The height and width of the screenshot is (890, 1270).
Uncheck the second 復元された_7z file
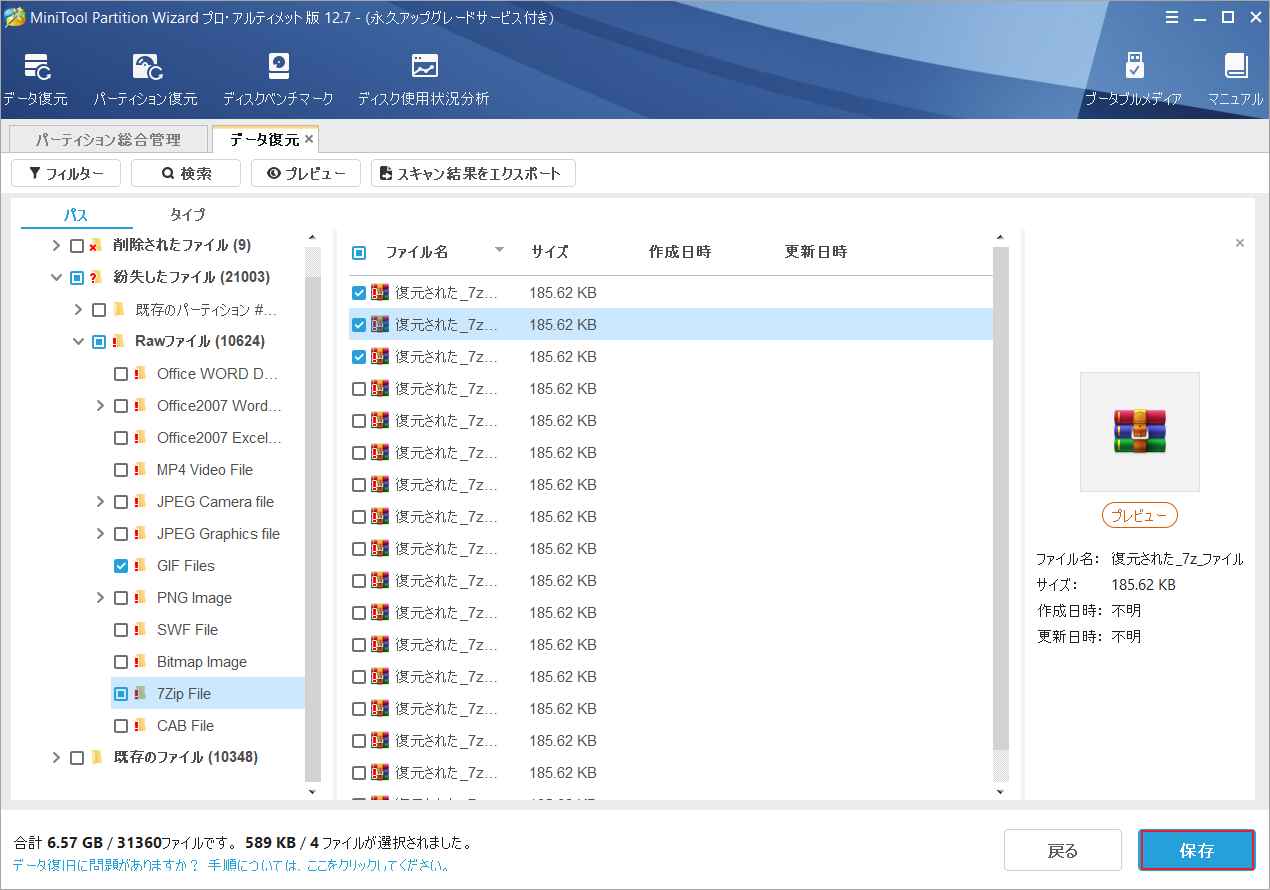(357, 324)
